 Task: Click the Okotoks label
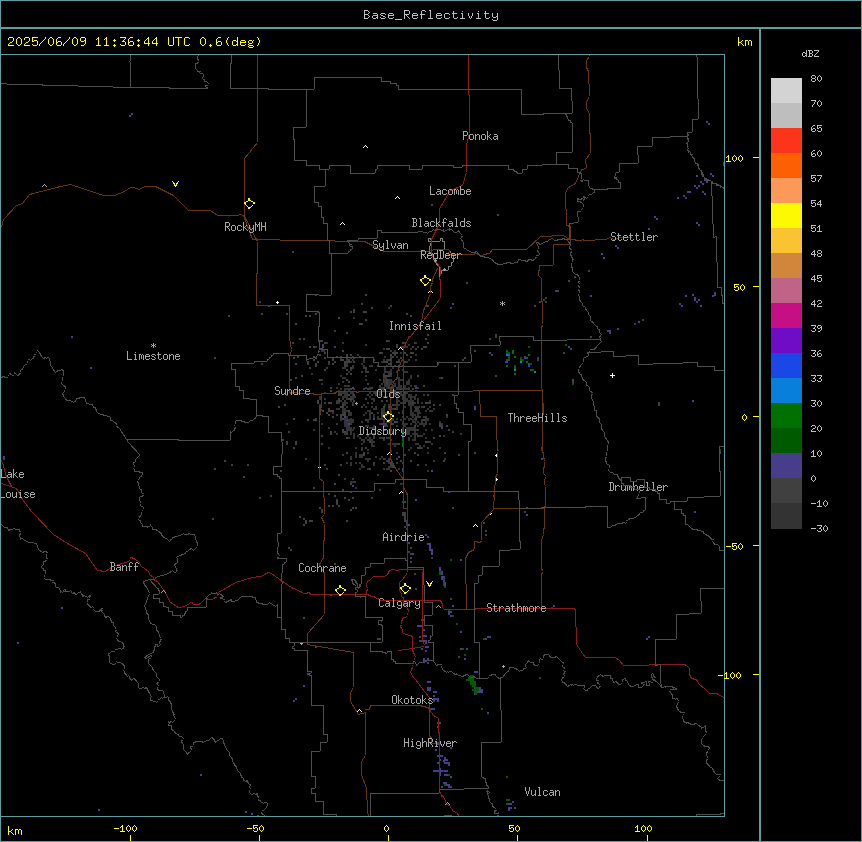[412, 700]
